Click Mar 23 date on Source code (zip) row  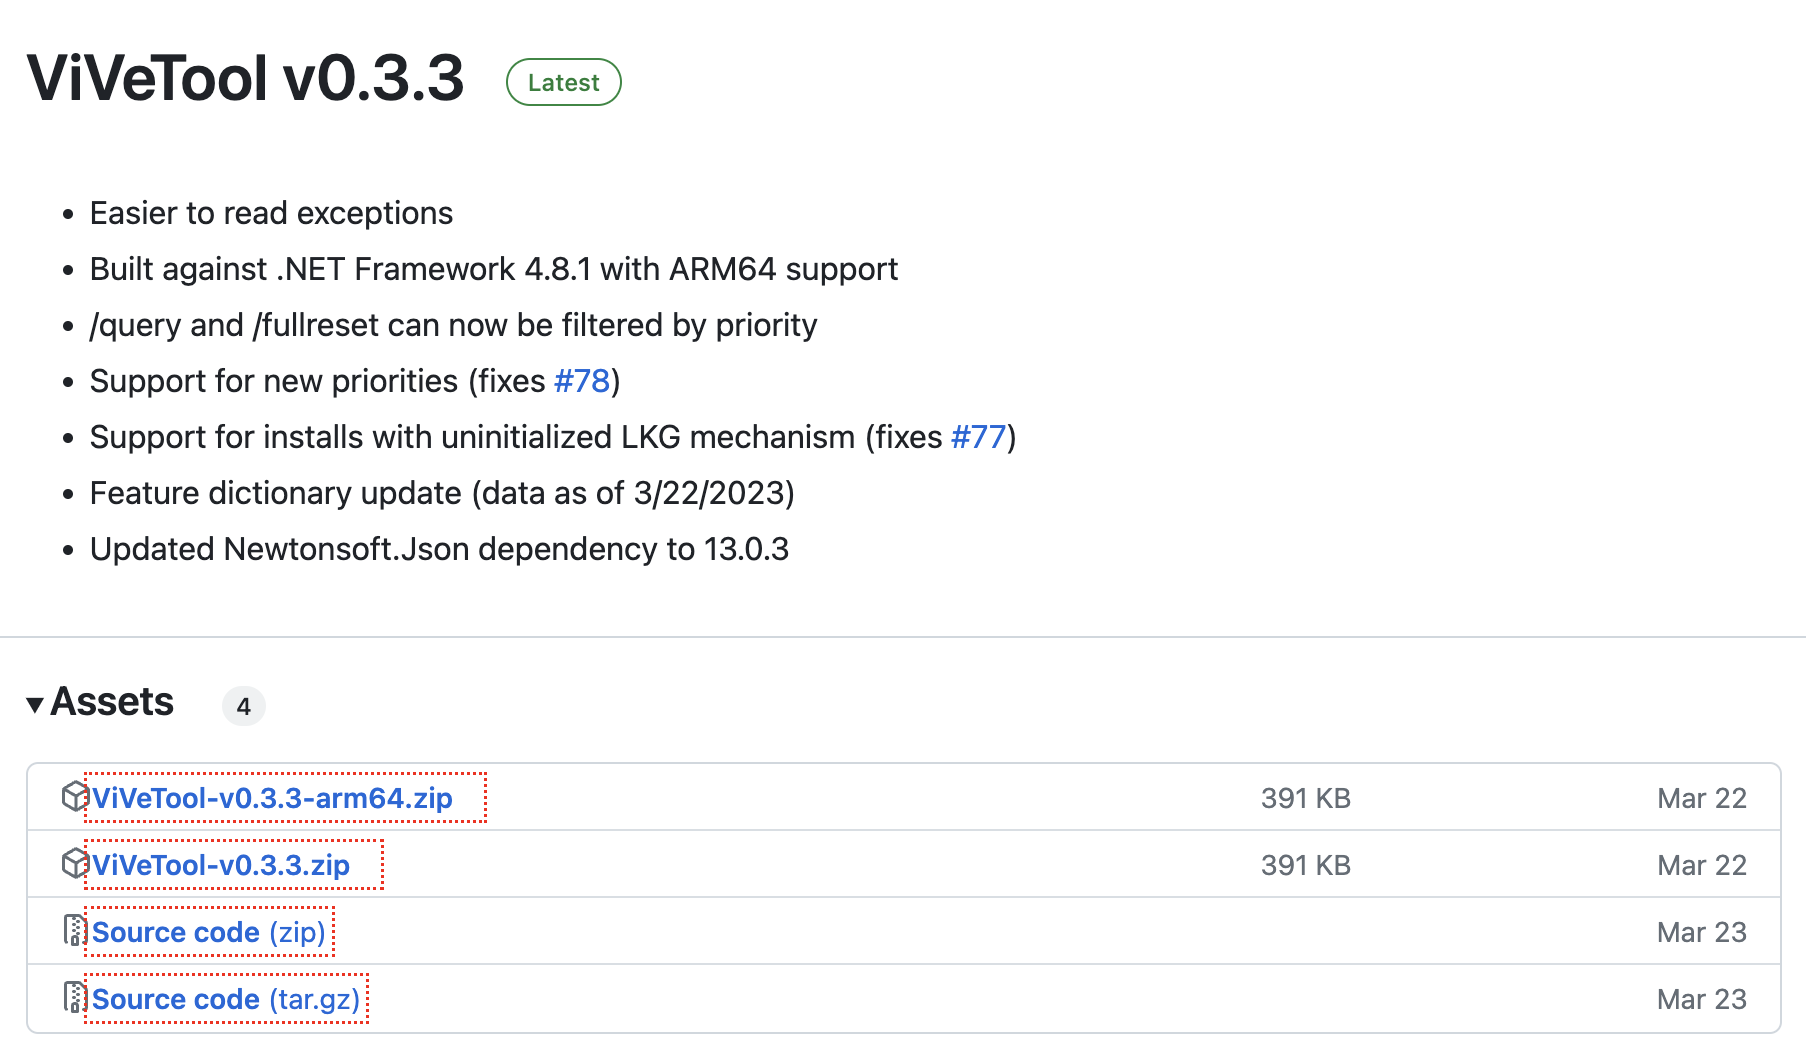pos(1701,932)
